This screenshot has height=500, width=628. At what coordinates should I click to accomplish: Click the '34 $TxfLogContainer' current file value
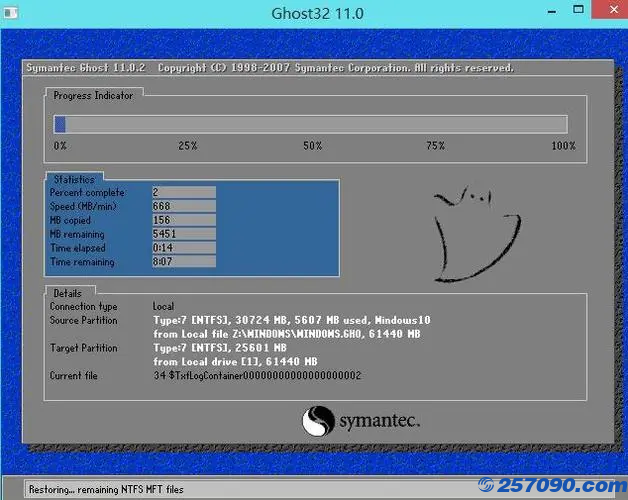click(257, 375)
